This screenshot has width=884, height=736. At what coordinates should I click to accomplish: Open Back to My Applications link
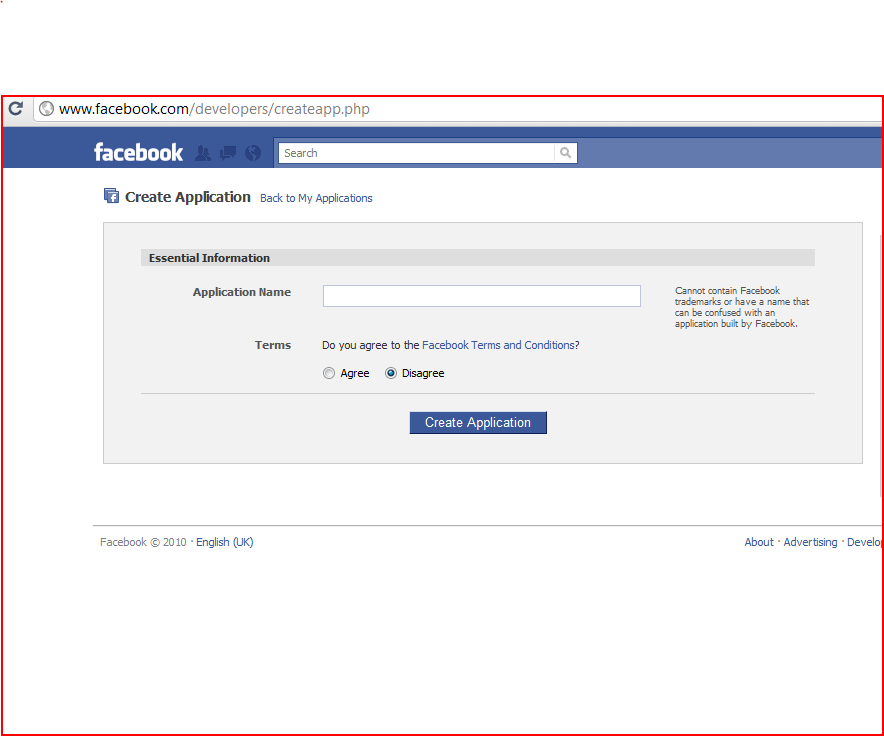coord(316,198)
